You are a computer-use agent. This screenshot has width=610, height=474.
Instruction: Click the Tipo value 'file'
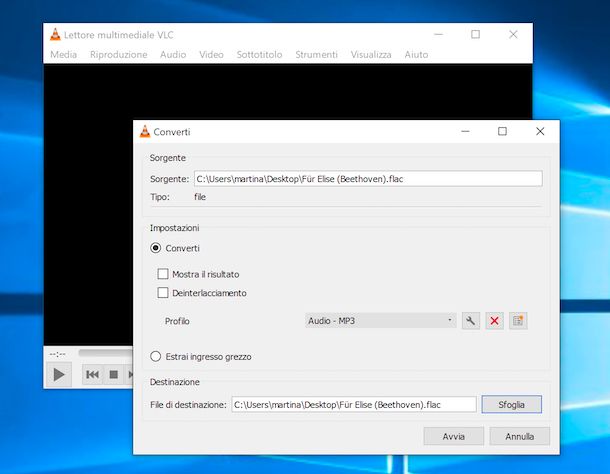click(x=200, y=197)
